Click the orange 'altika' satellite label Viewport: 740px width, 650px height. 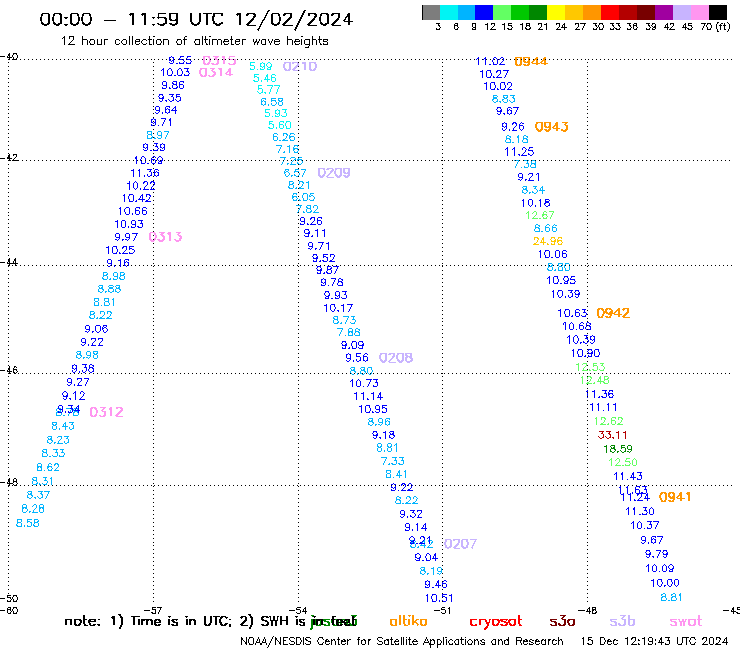pos(408,621)
